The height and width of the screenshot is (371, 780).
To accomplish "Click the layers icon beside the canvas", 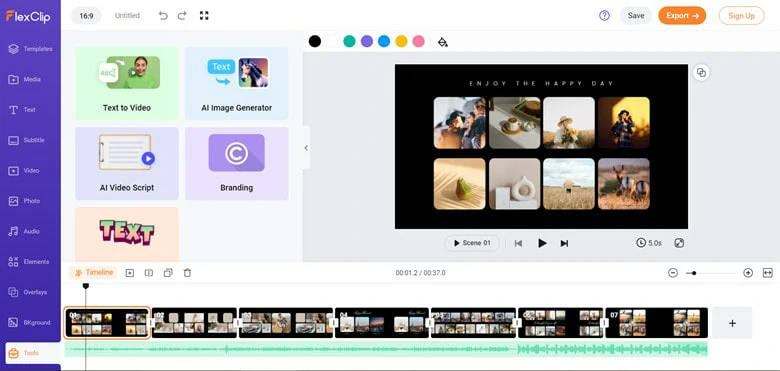I will pyautogui.click(x=701, y=73).
